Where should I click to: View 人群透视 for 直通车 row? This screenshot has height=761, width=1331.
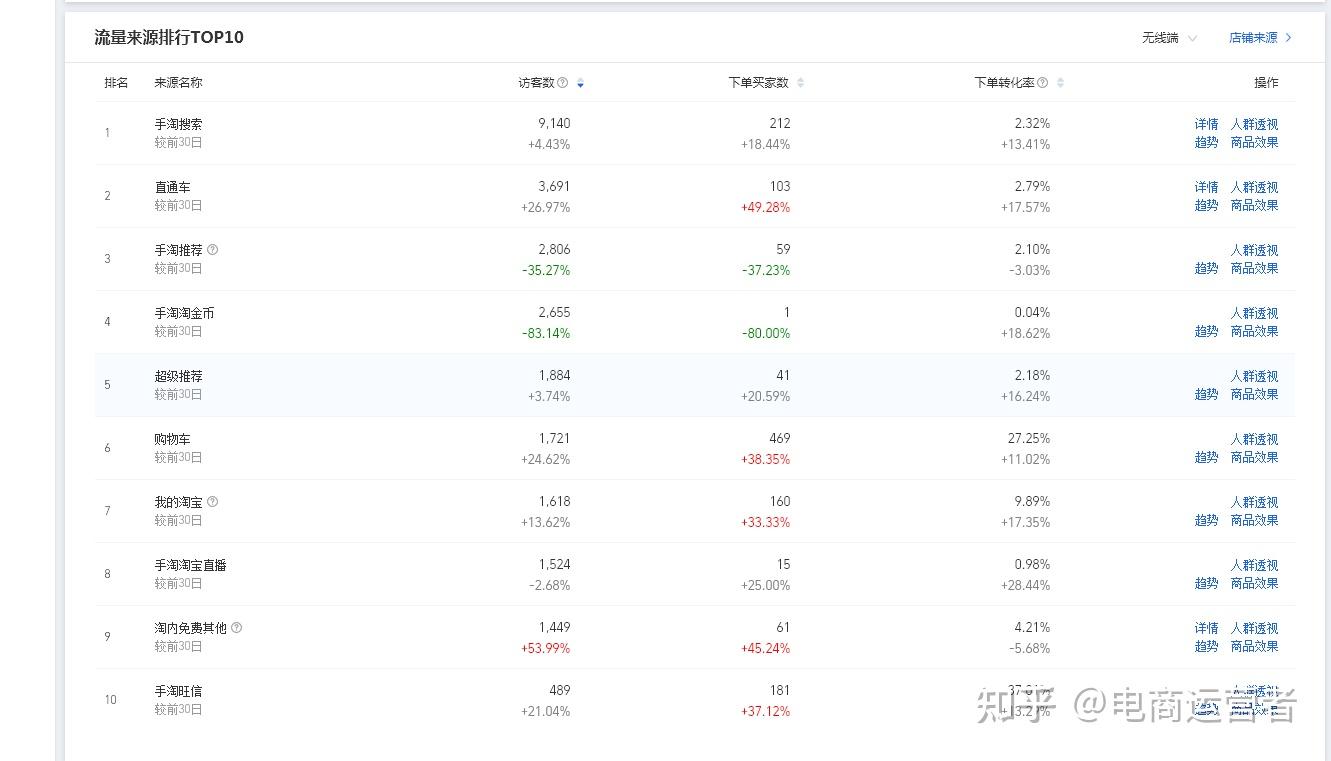1254,187
